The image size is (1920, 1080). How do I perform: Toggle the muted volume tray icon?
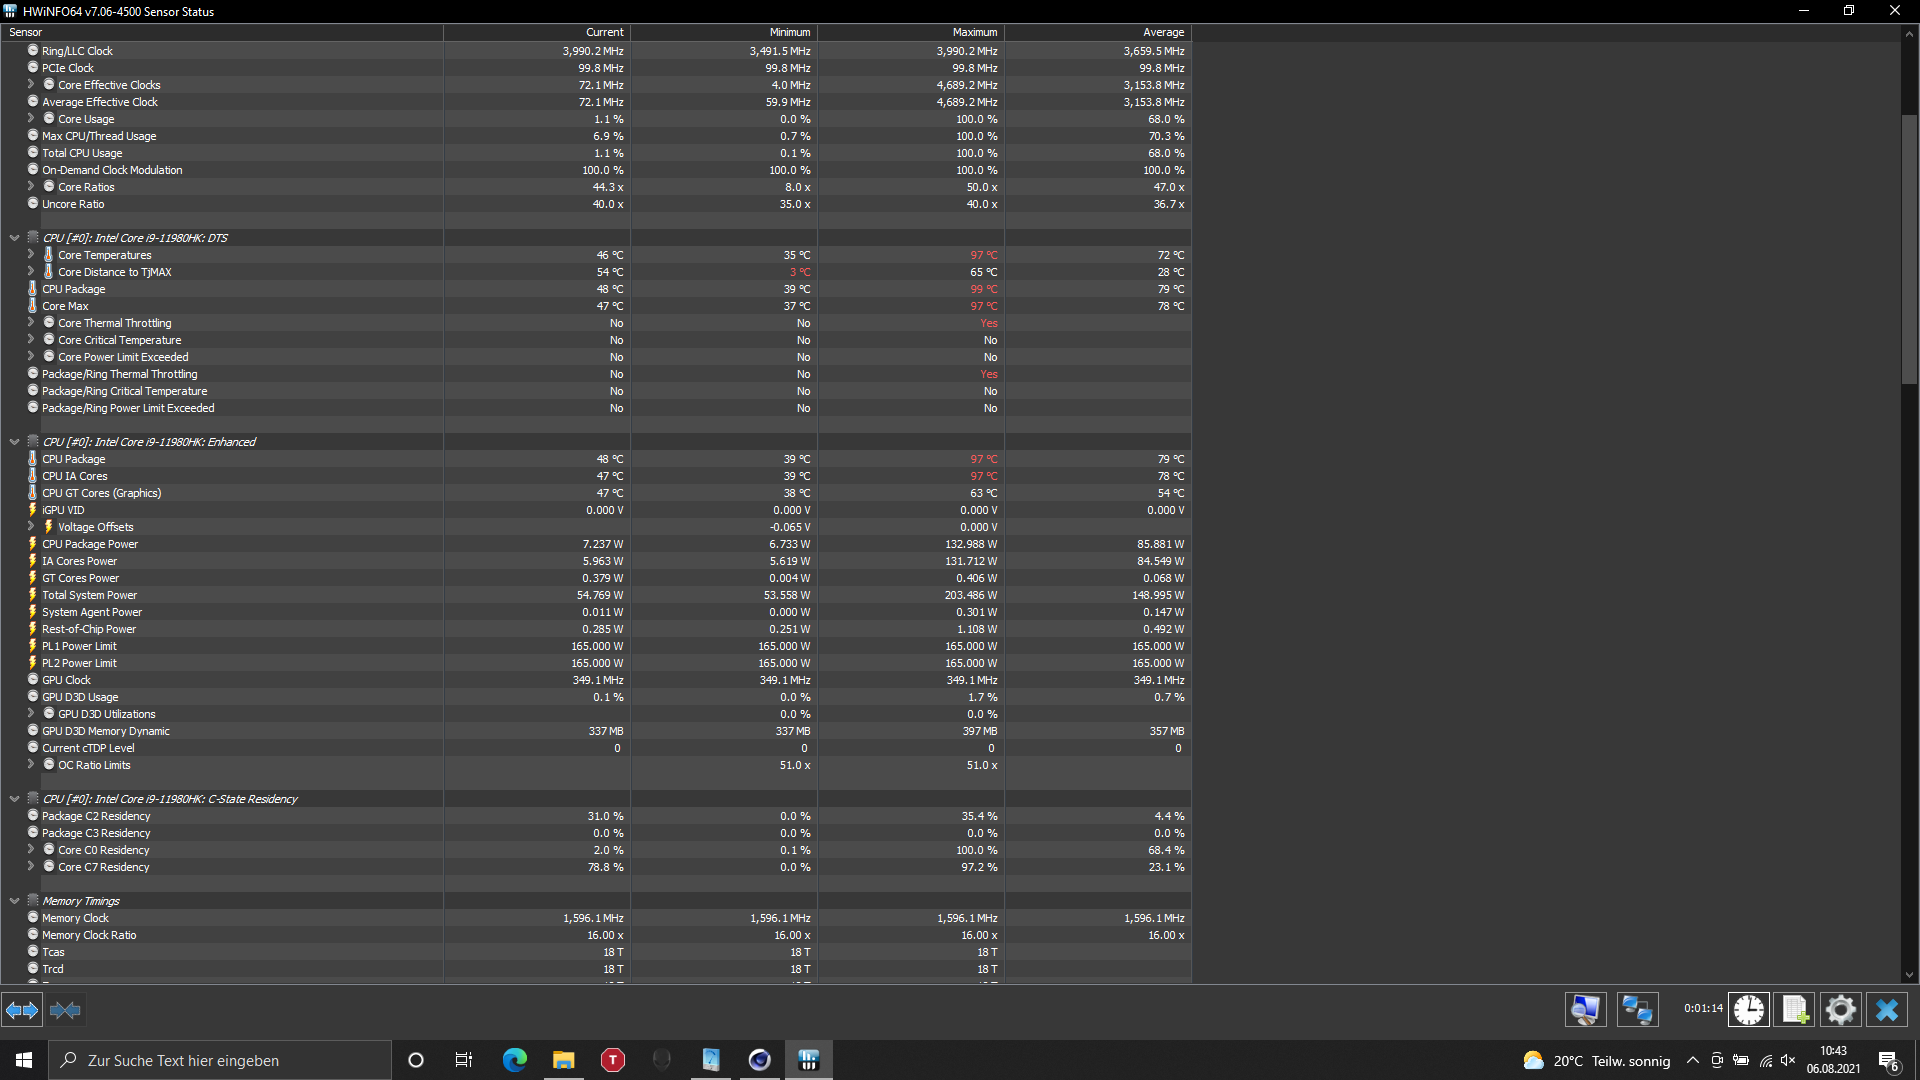click(1788, 1060)
